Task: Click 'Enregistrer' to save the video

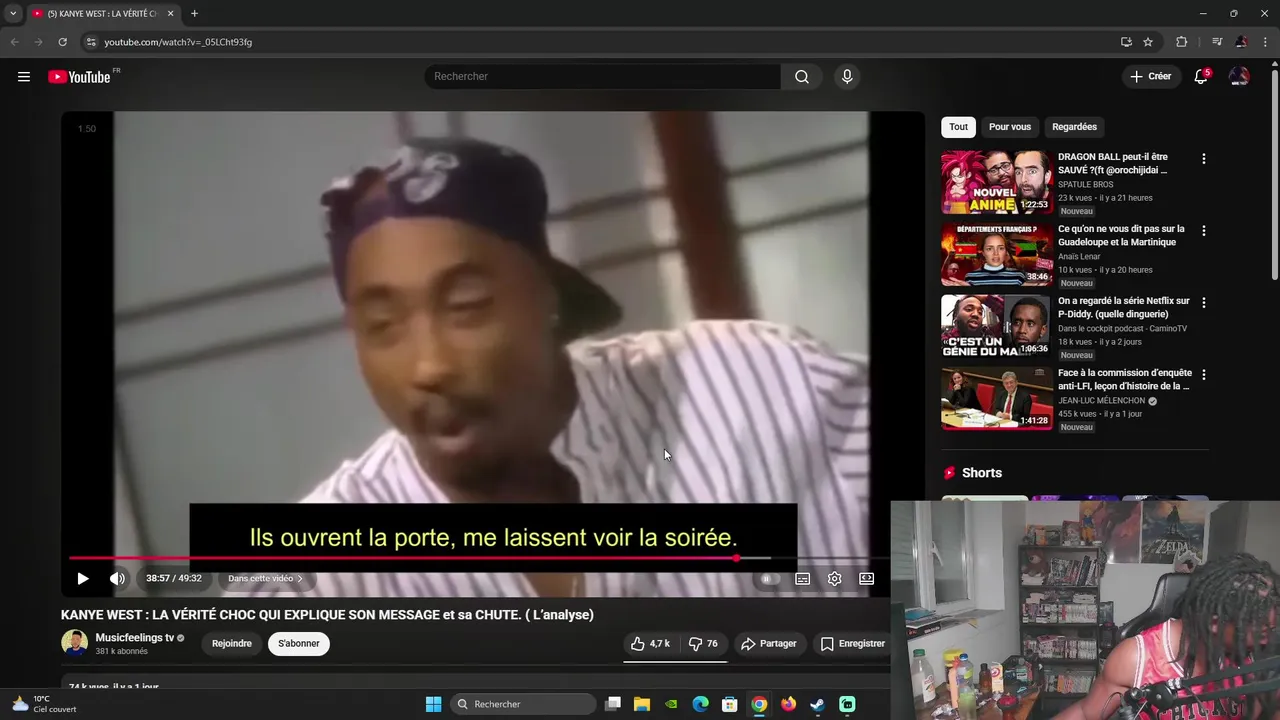Action: coord(852,644)
